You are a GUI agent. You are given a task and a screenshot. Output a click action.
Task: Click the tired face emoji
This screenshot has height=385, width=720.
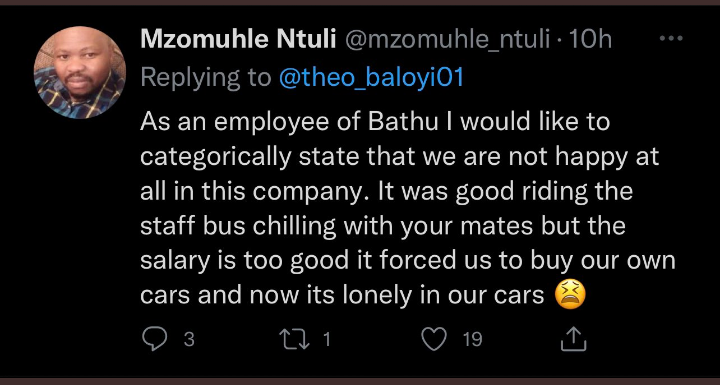pyautogui.click(x=570, y=295)
